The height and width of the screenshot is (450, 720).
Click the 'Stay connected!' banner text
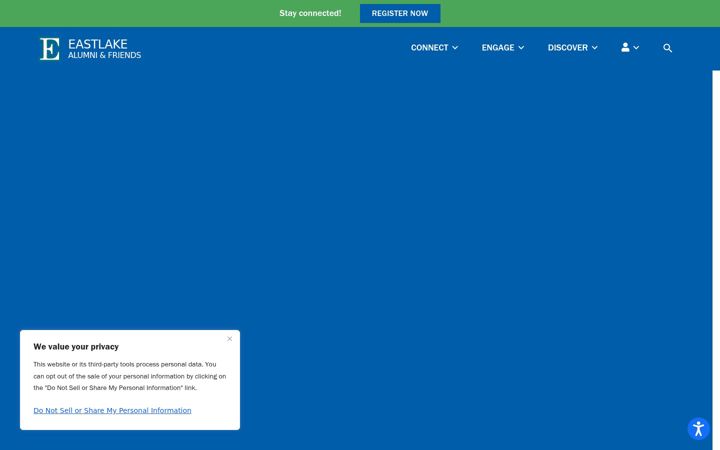(310, 13)
